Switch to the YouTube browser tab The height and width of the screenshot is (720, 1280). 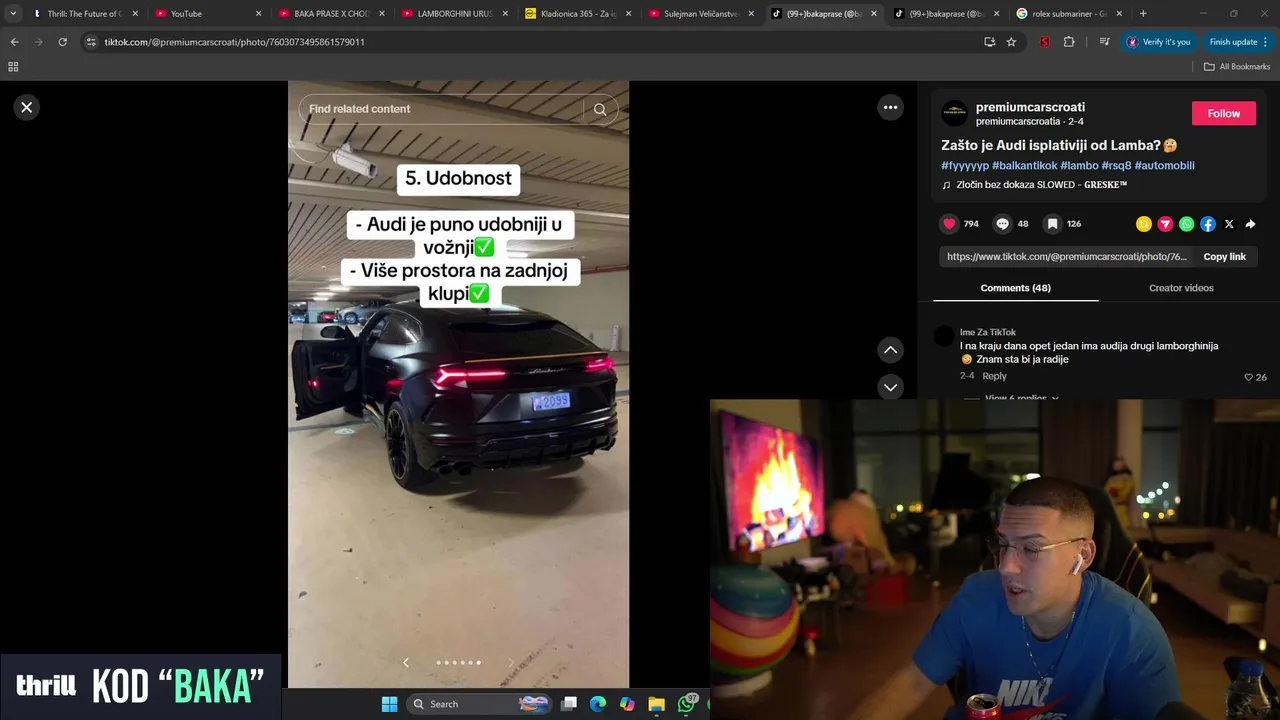pyautogui.click(x=208, y=14)
